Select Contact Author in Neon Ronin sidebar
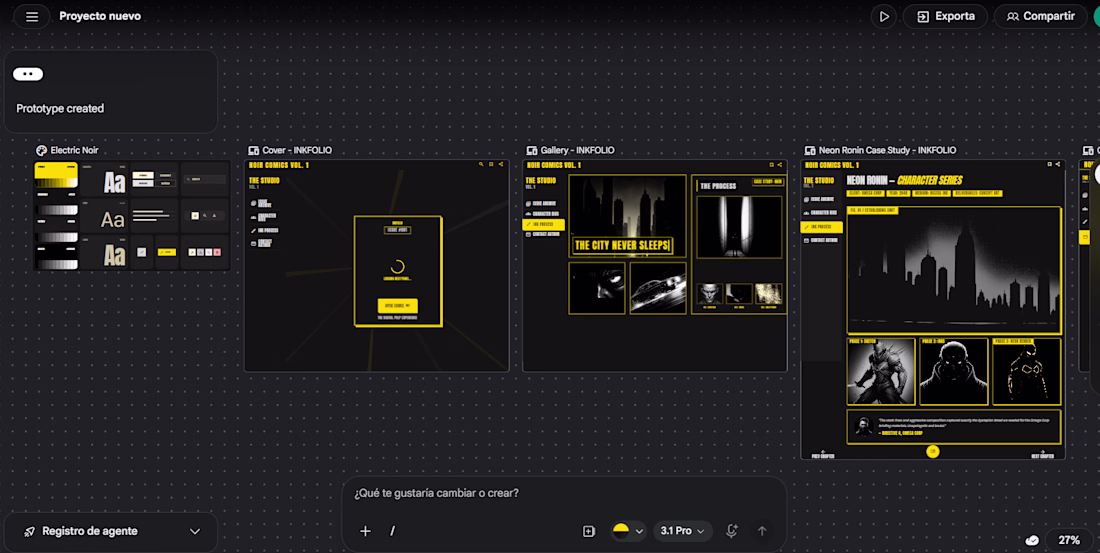Viewport: 1100px width, 553px height. tap(821, 241)
